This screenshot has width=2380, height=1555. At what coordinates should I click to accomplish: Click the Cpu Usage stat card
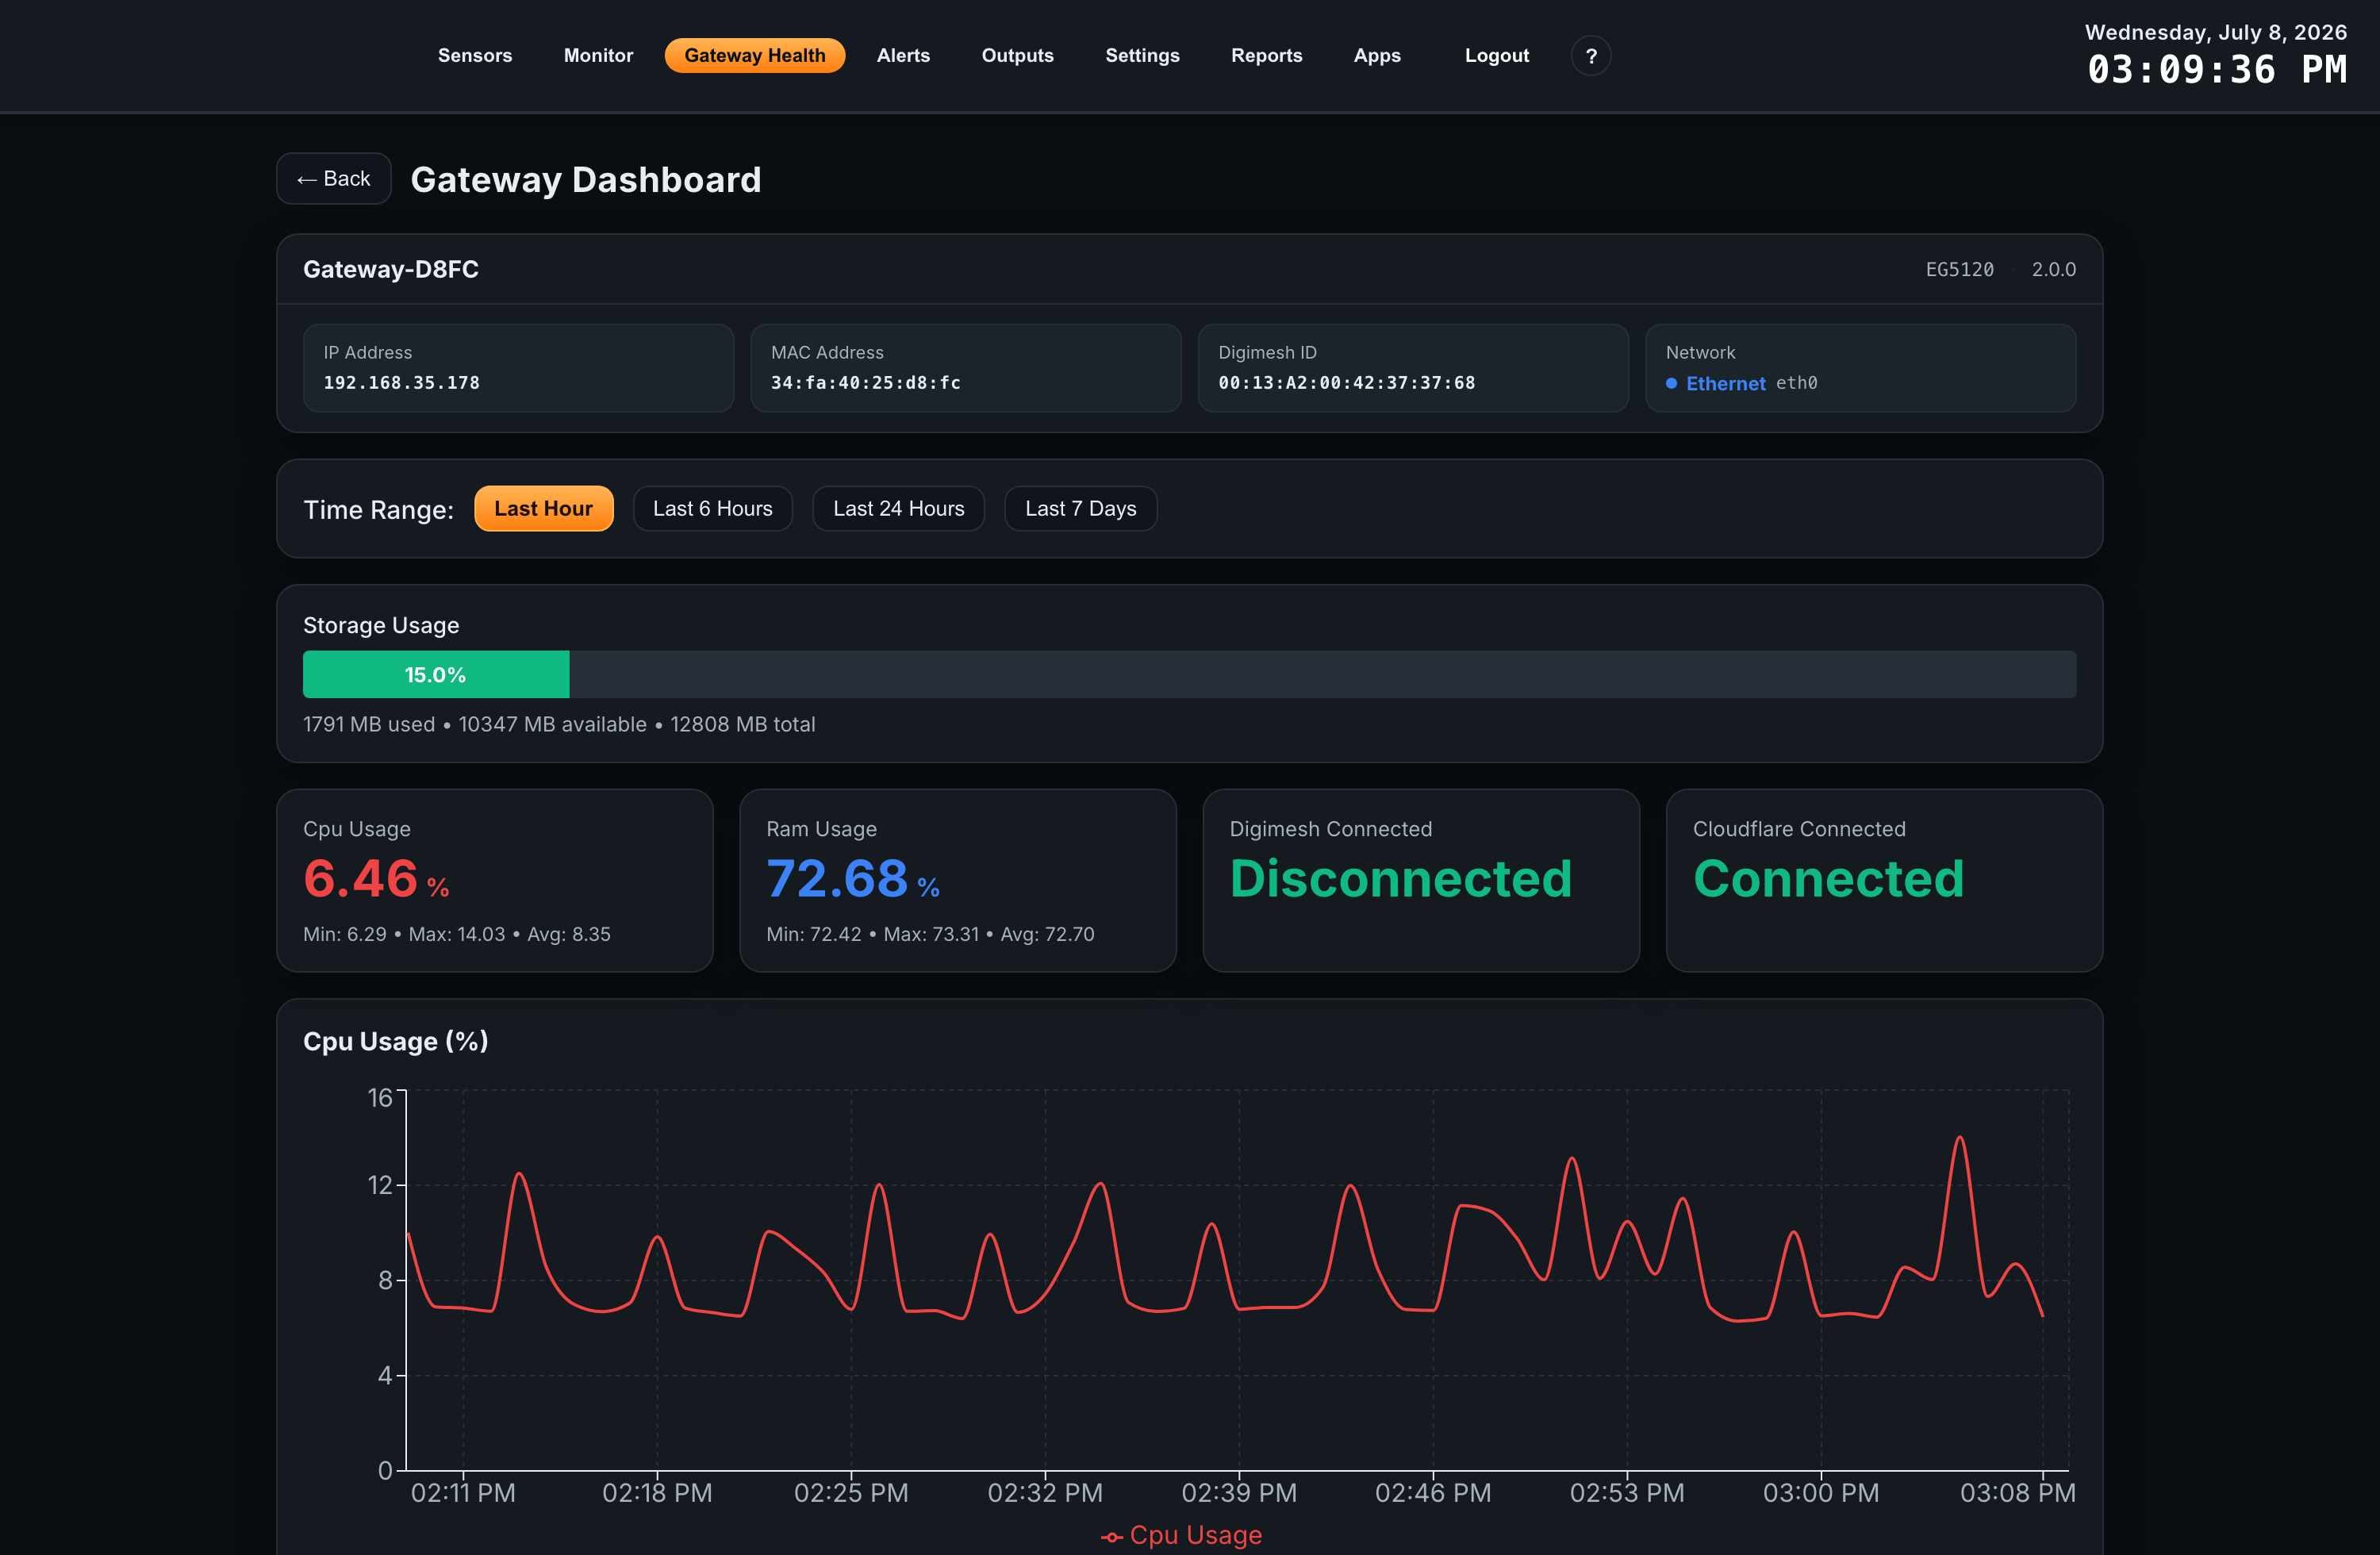click(494, 880)
